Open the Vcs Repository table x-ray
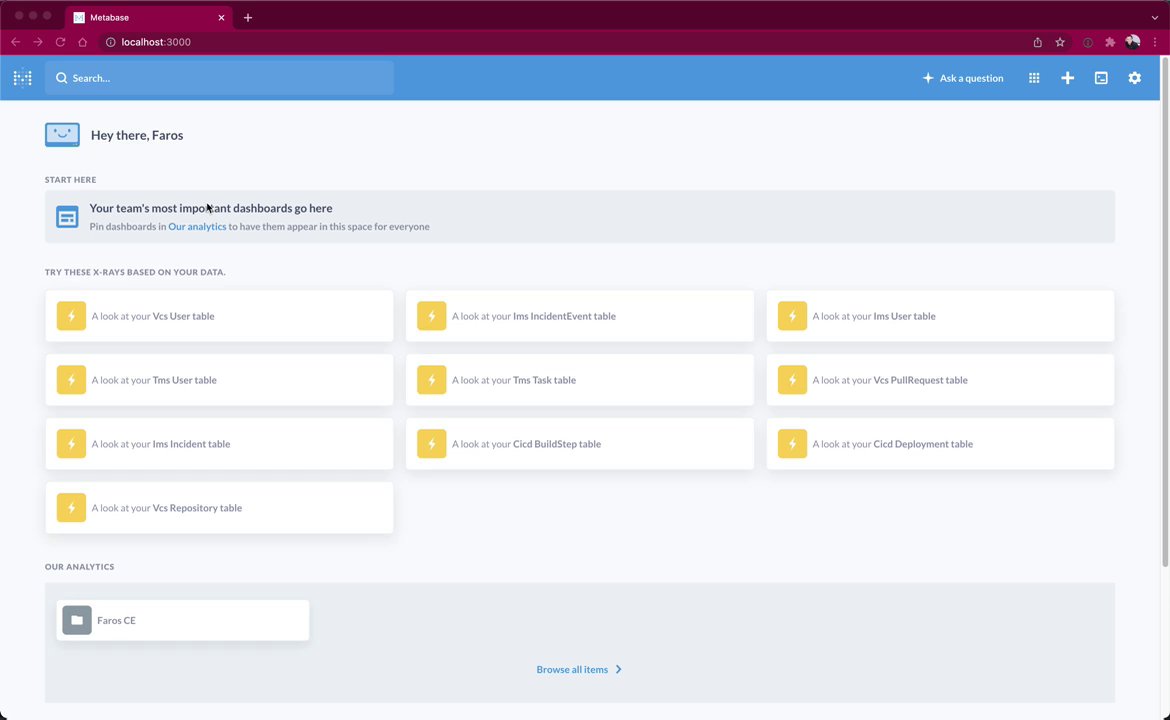This screenshot has width=1170, height=720. click(x=219, y=507)
